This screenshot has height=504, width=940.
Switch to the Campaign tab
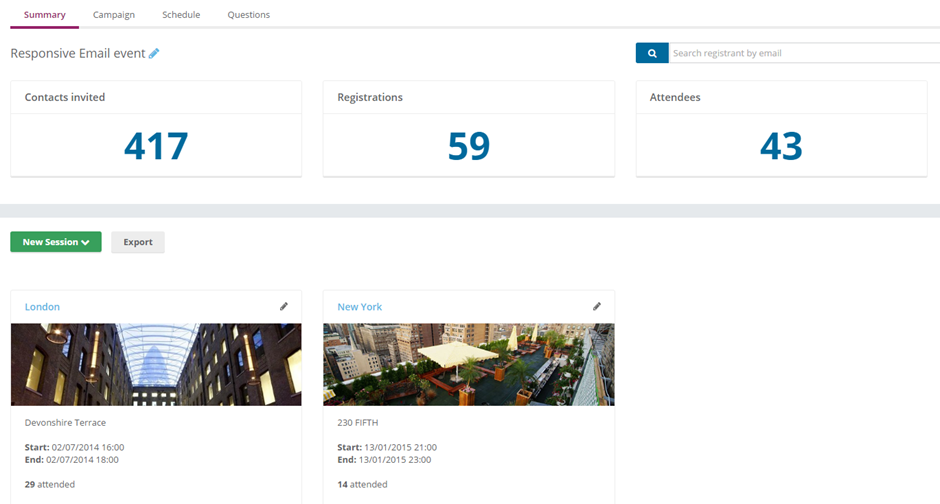(114, 14)
